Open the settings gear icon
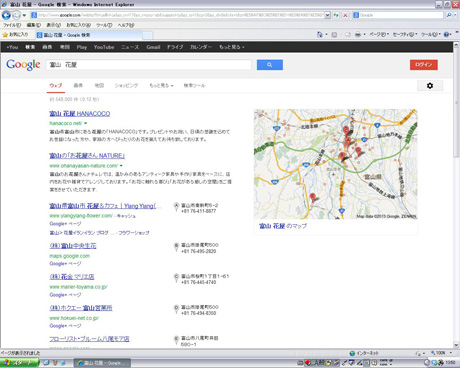Screen dimensions: 460x368 pos(430,86)
